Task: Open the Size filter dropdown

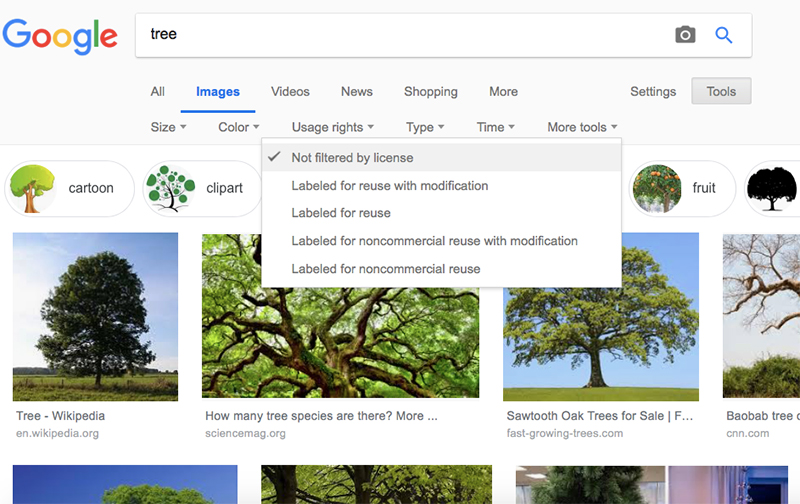Action: [x=168, y=127]
